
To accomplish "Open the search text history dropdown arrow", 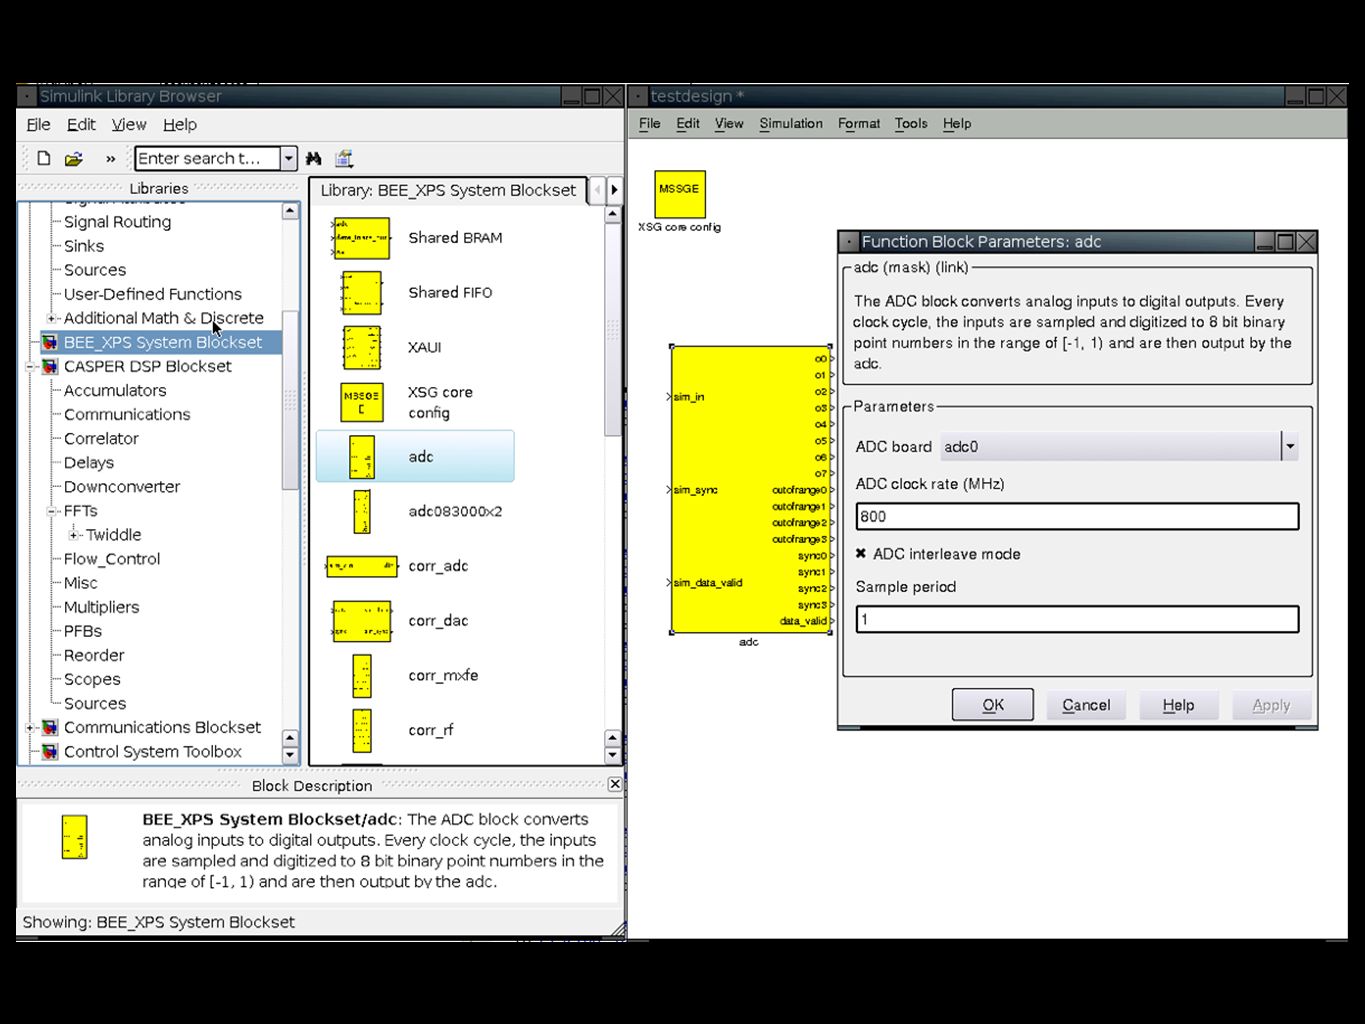I will (288, 158).
